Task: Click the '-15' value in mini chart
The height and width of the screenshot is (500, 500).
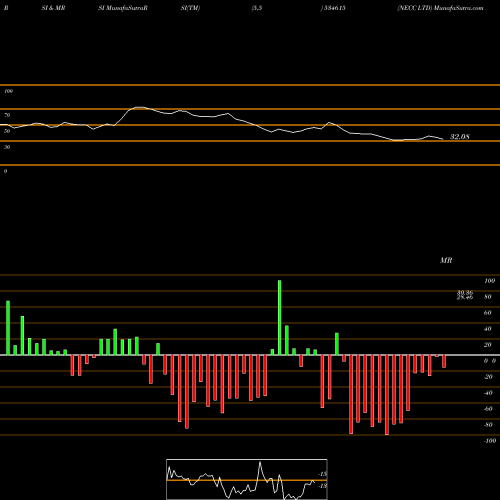Action: (x=322, y=474)
